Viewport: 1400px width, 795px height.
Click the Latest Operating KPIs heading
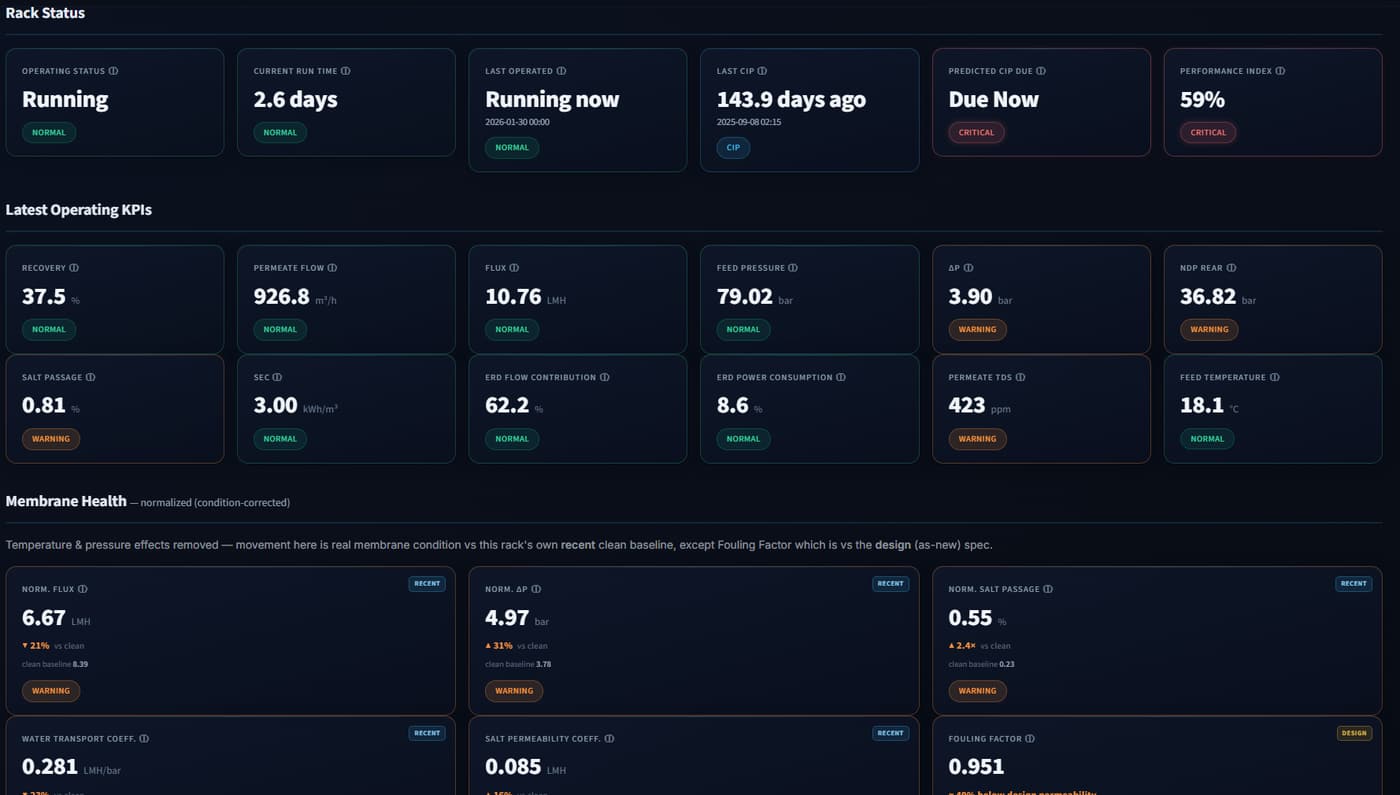[x=79, y=210]
